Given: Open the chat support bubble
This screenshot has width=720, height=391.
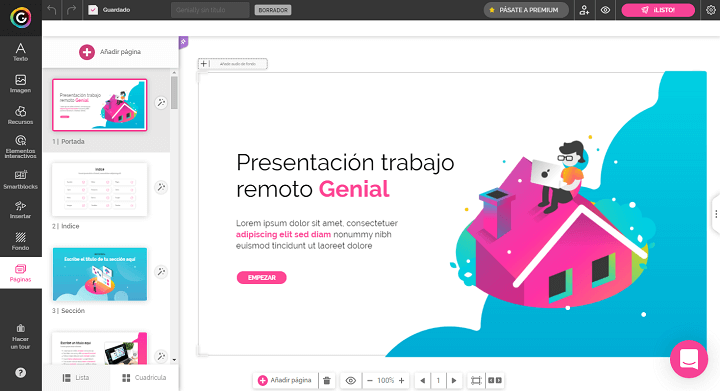Looking at the screenshot, I should 689,359.
